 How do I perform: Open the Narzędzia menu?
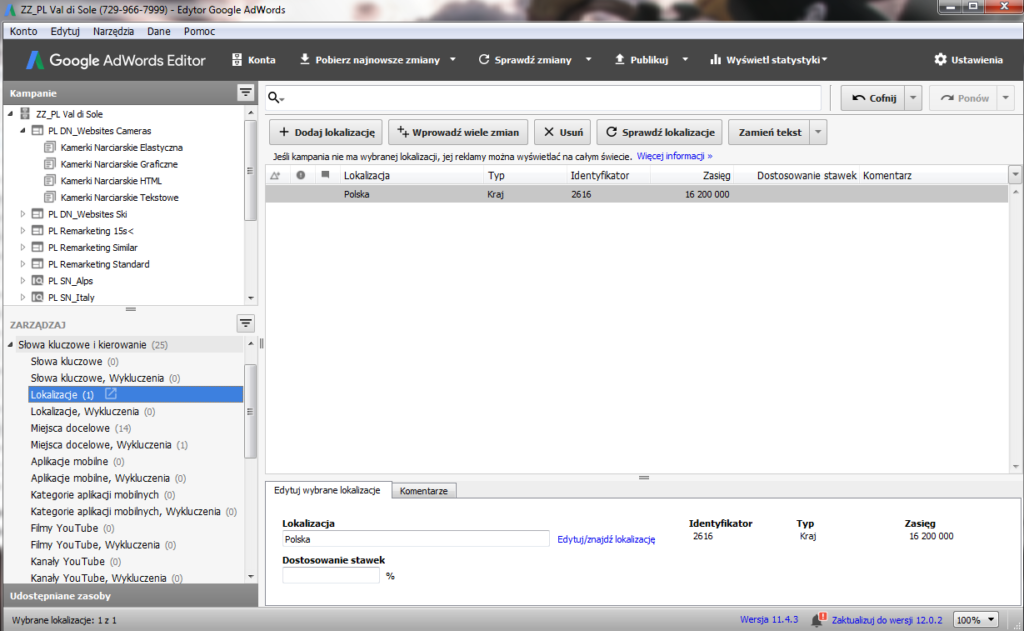click(x=112, y=31)
